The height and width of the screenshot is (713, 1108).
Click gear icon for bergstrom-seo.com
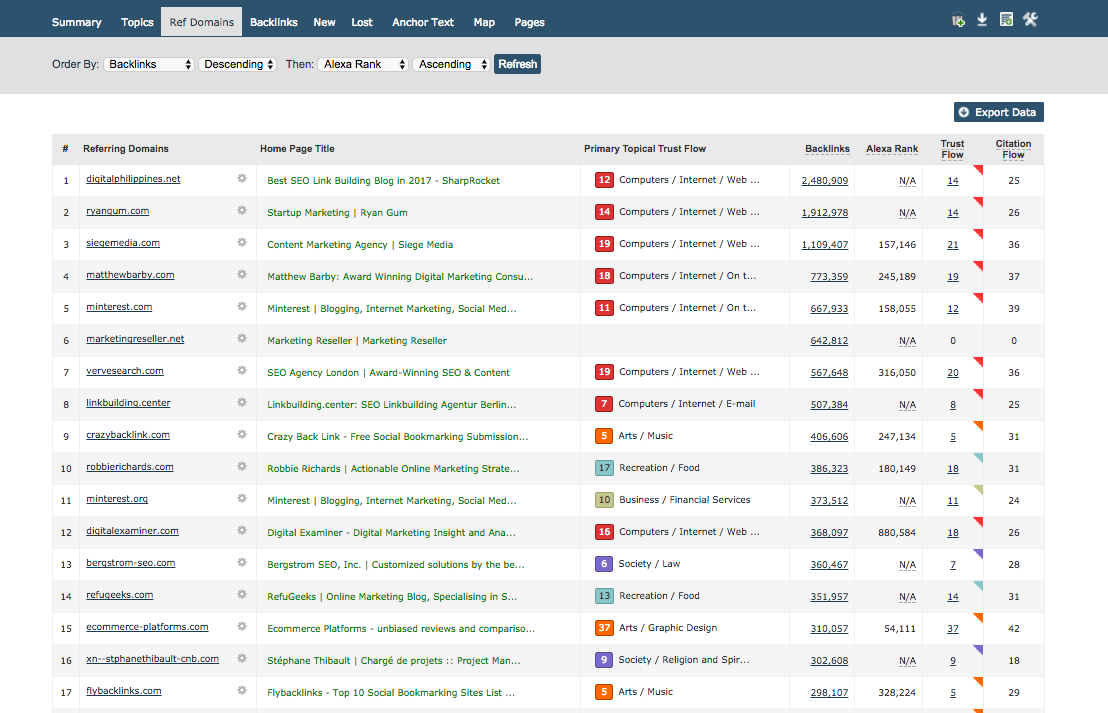[x=242, y=562]
